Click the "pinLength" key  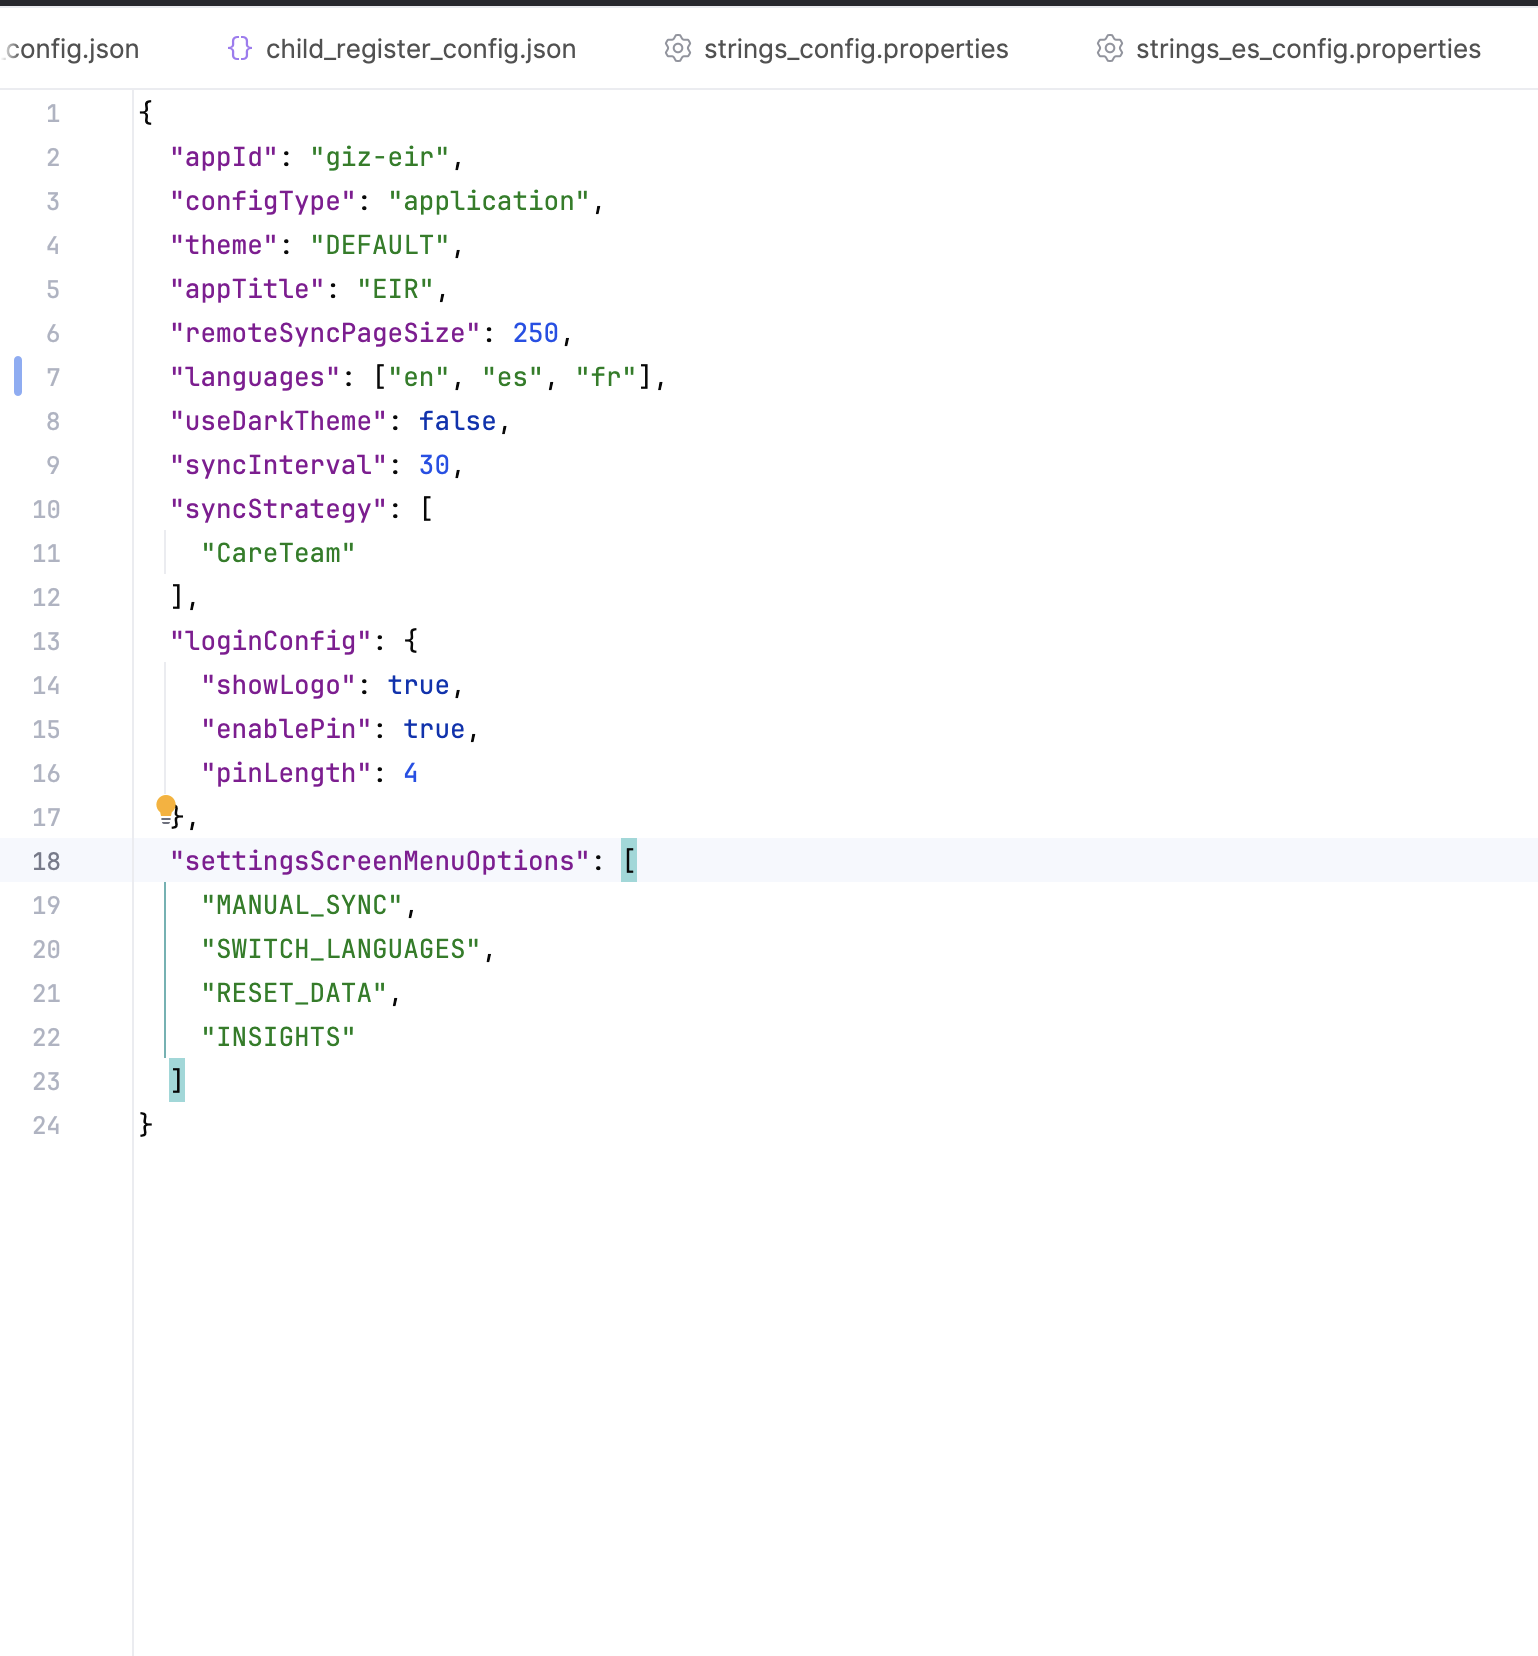click(286, 773)
